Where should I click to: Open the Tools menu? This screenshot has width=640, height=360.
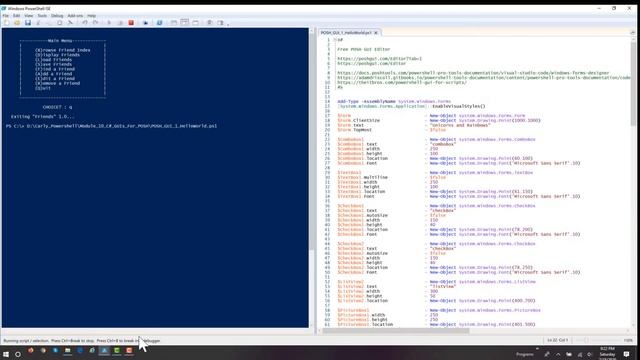[42, 16]
